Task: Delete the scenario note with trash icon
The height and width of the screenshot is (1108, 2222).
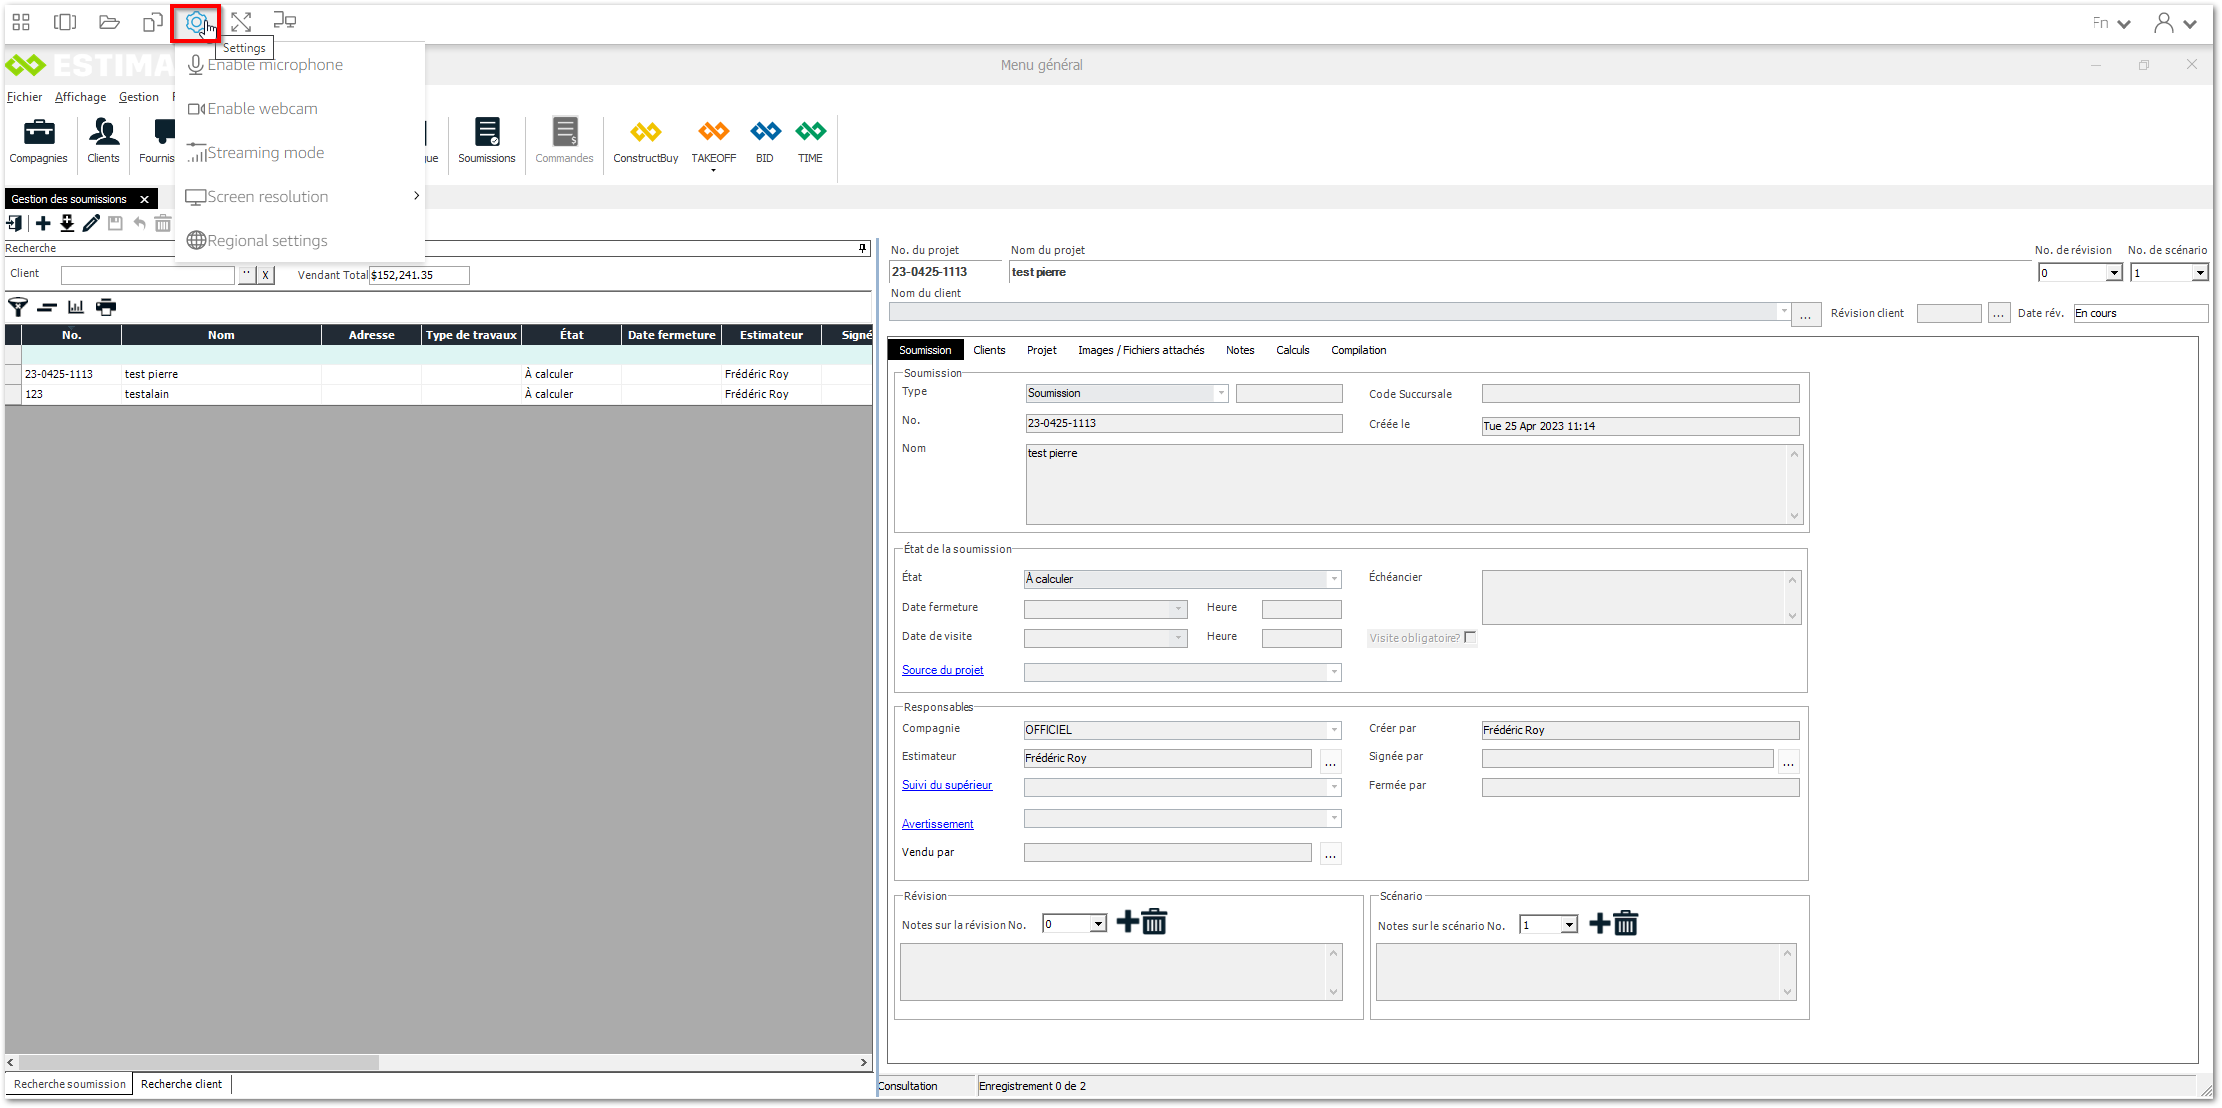Action: 1626,924
